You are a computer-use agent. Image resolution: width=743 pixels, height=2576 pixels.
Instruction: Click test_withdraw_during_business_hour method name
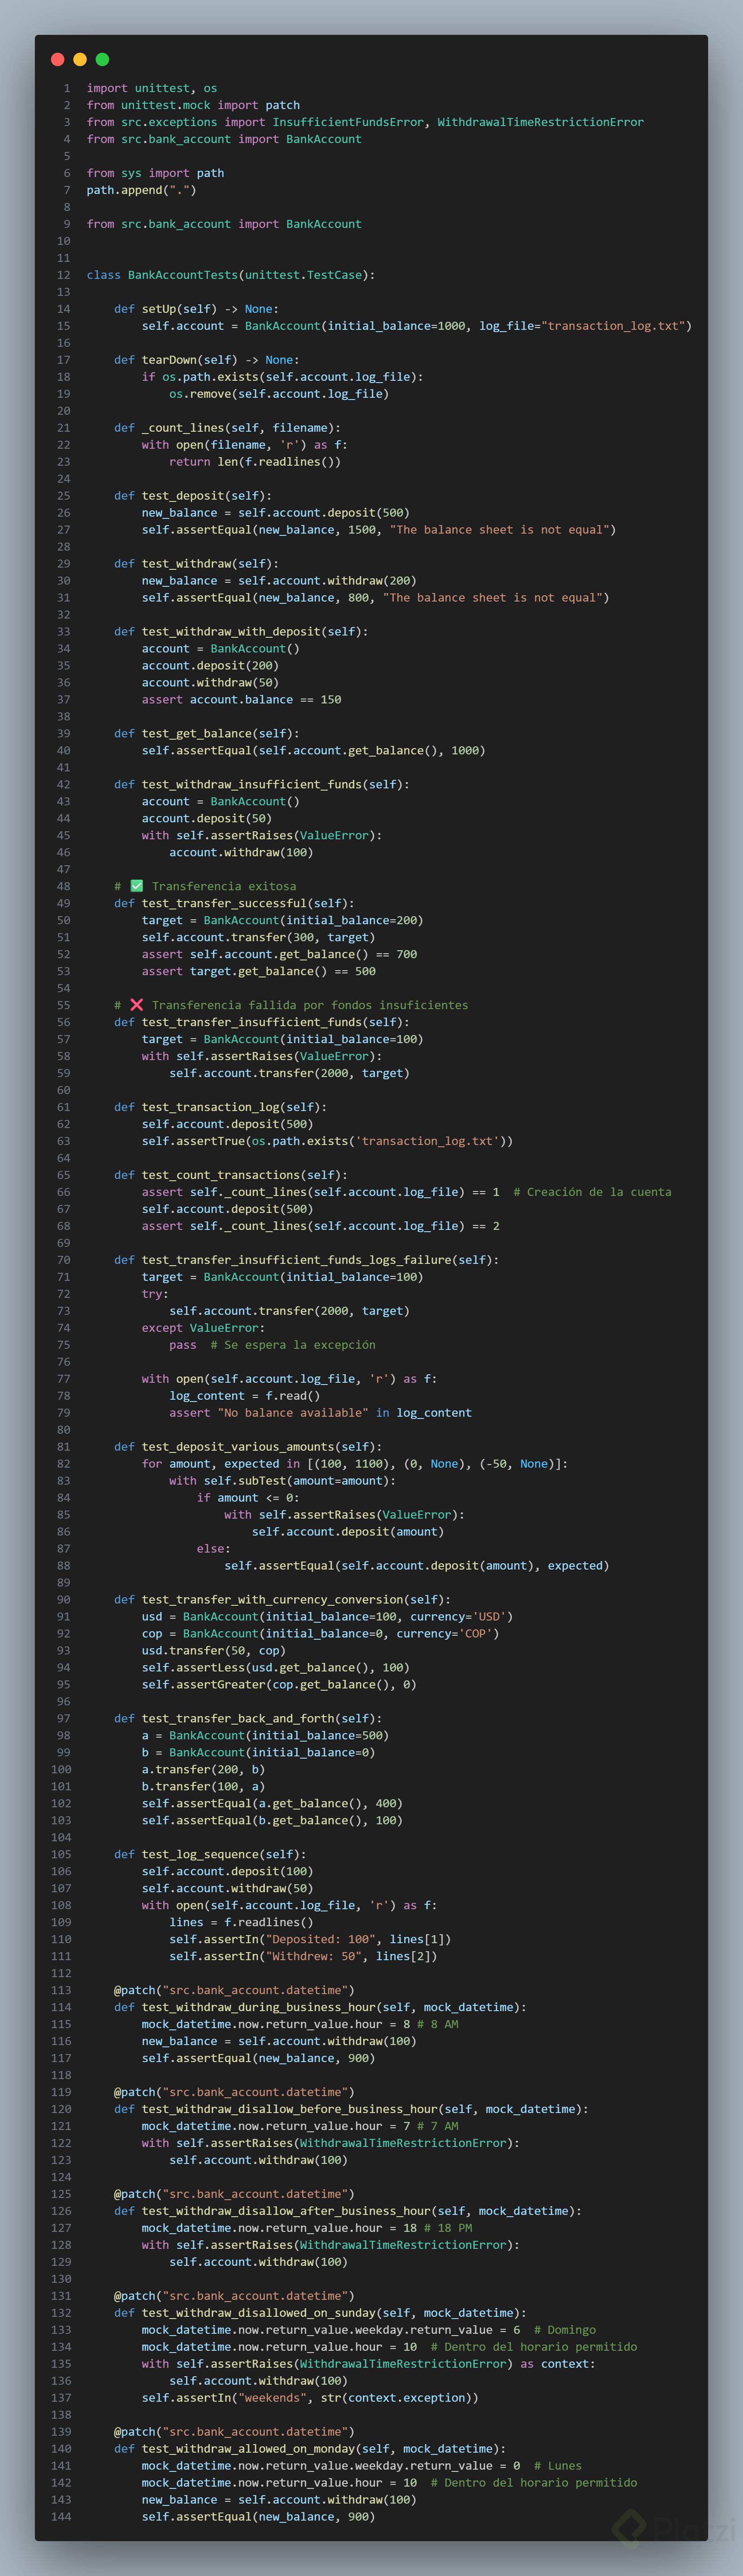(259, 2007)
